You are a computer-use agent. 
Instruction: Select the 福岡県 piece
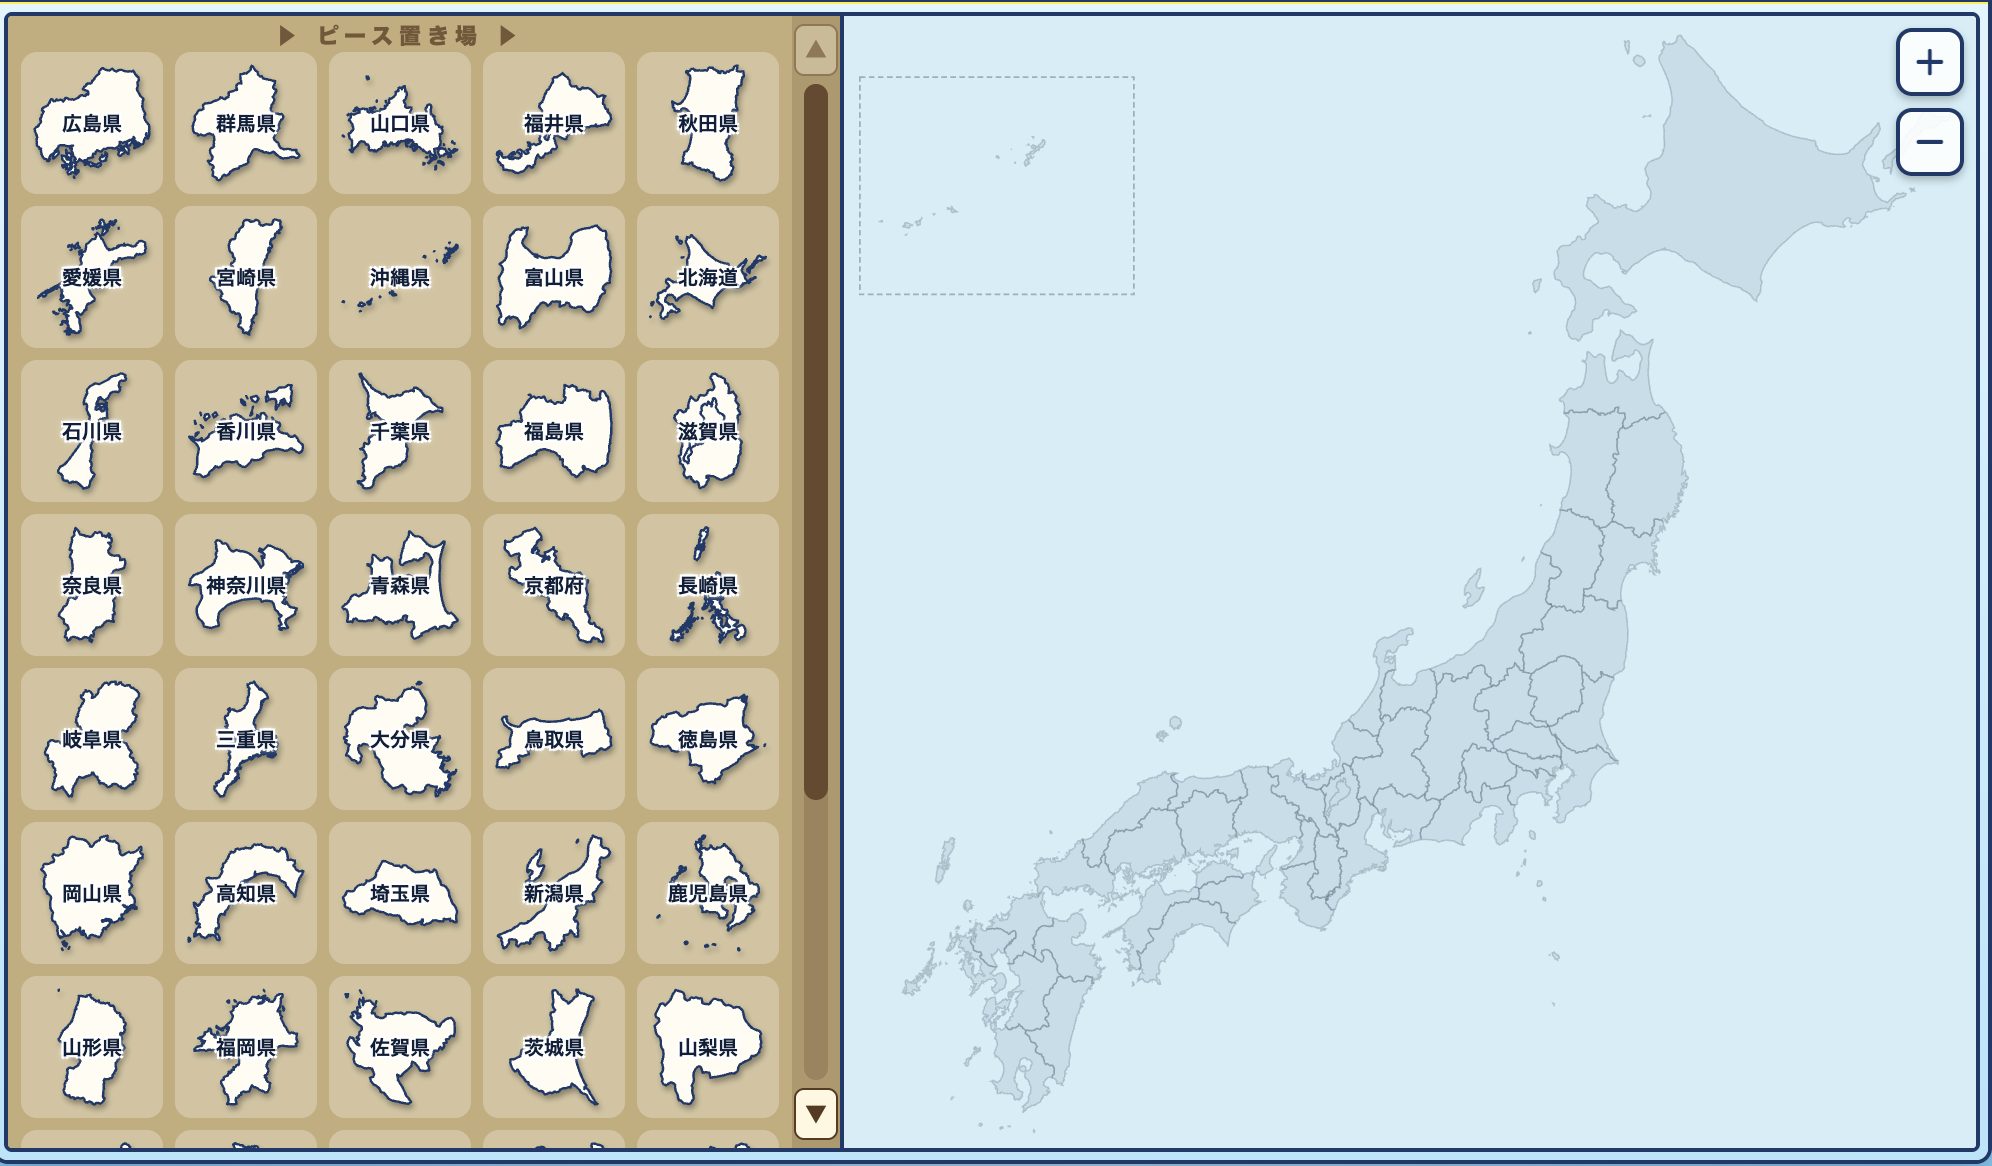246,1047
